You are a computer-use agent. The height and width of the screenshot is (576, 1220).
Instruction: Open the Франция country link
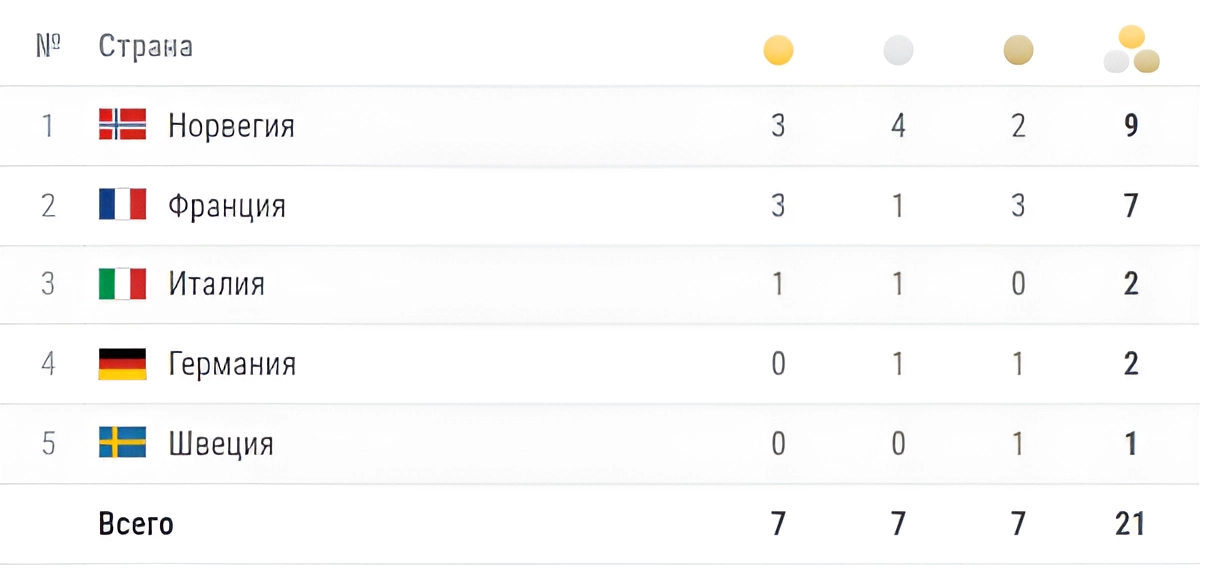(x=227, y=206)
